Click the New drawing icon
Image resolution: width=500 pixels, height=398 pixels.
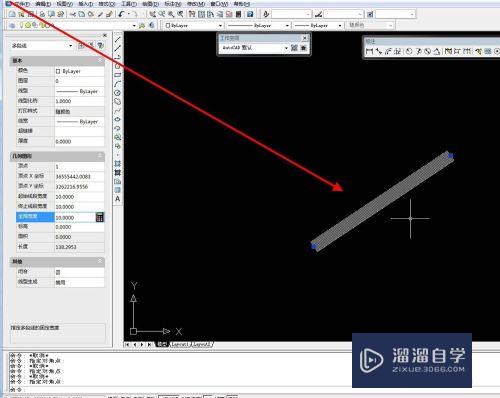coord(12,14)
